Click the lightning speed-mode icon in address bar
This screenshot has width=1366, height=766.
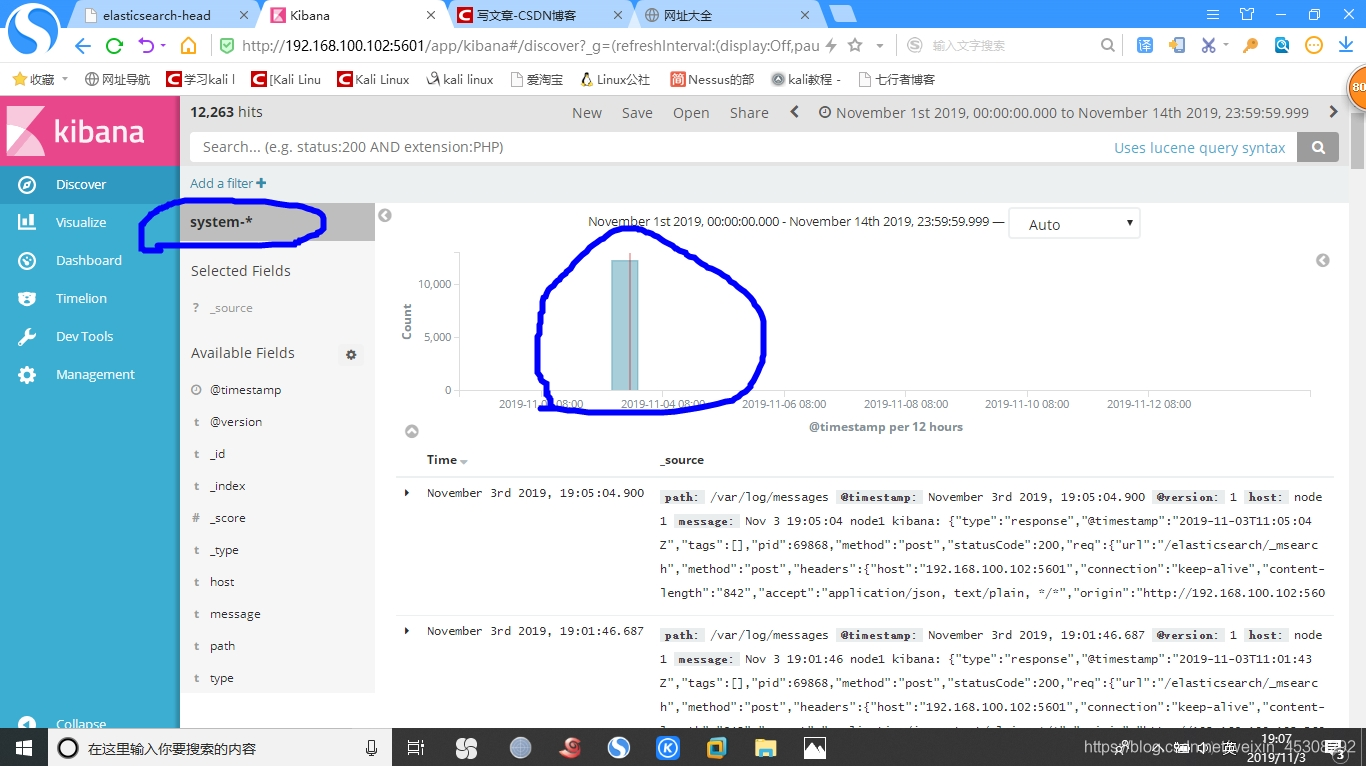(831, 45)
